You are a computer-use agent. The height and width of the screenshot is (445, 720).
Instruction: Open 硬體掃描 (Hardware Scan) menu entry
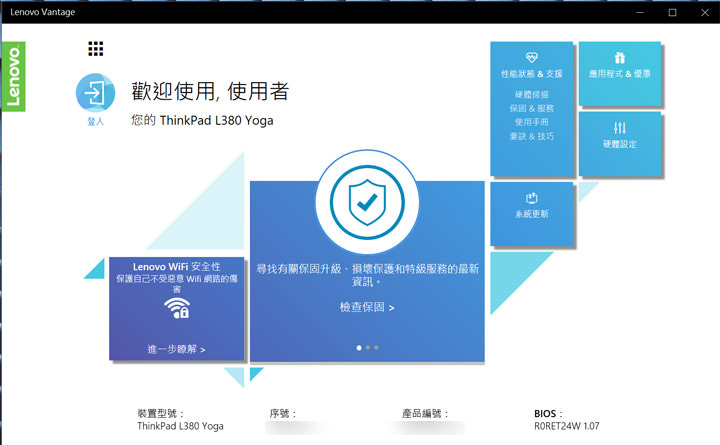pos(531,94)
